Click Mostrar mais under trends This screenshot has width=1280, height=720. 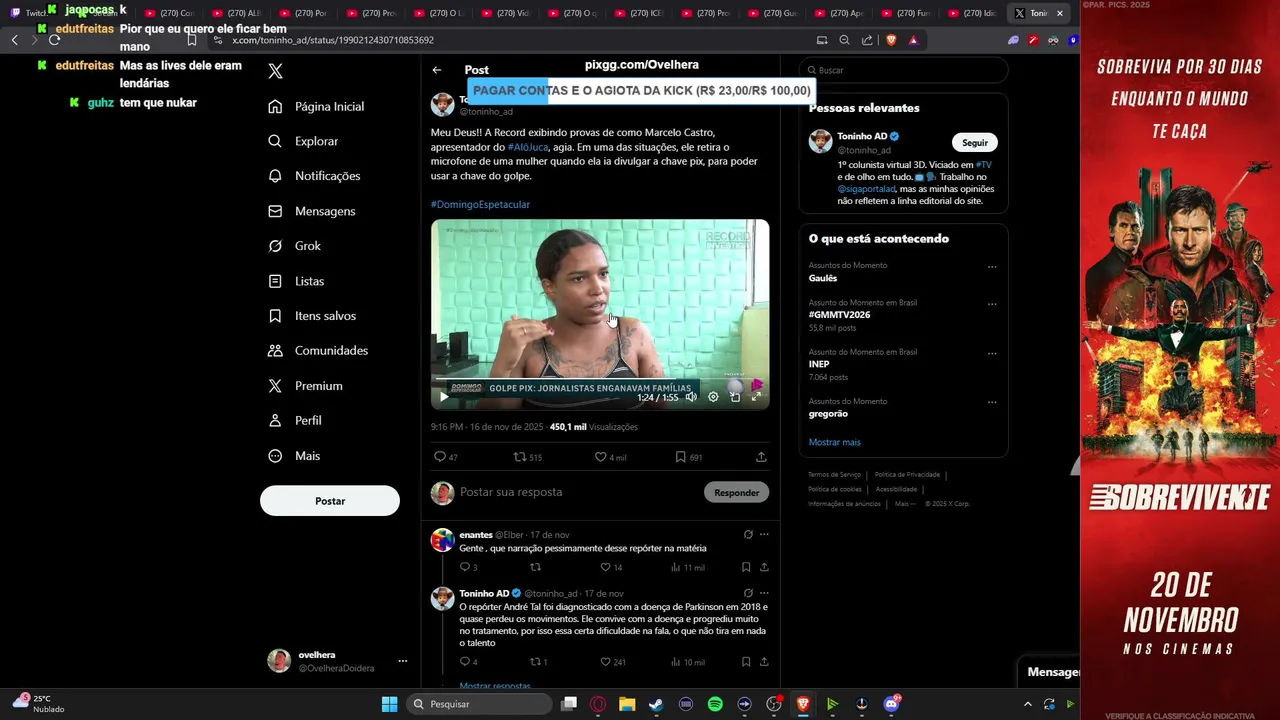tap(834, 442)
